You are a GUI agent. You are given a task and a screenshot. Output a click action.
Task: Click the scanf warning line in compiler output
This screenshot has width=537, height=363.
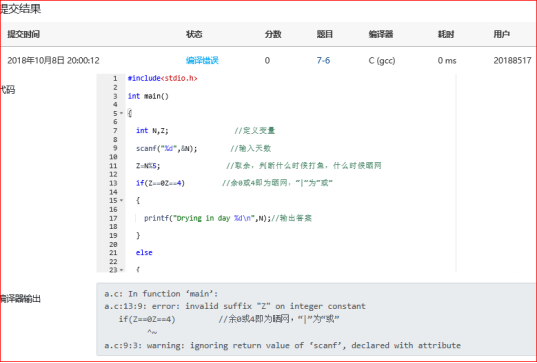click(x=283, y=346)
